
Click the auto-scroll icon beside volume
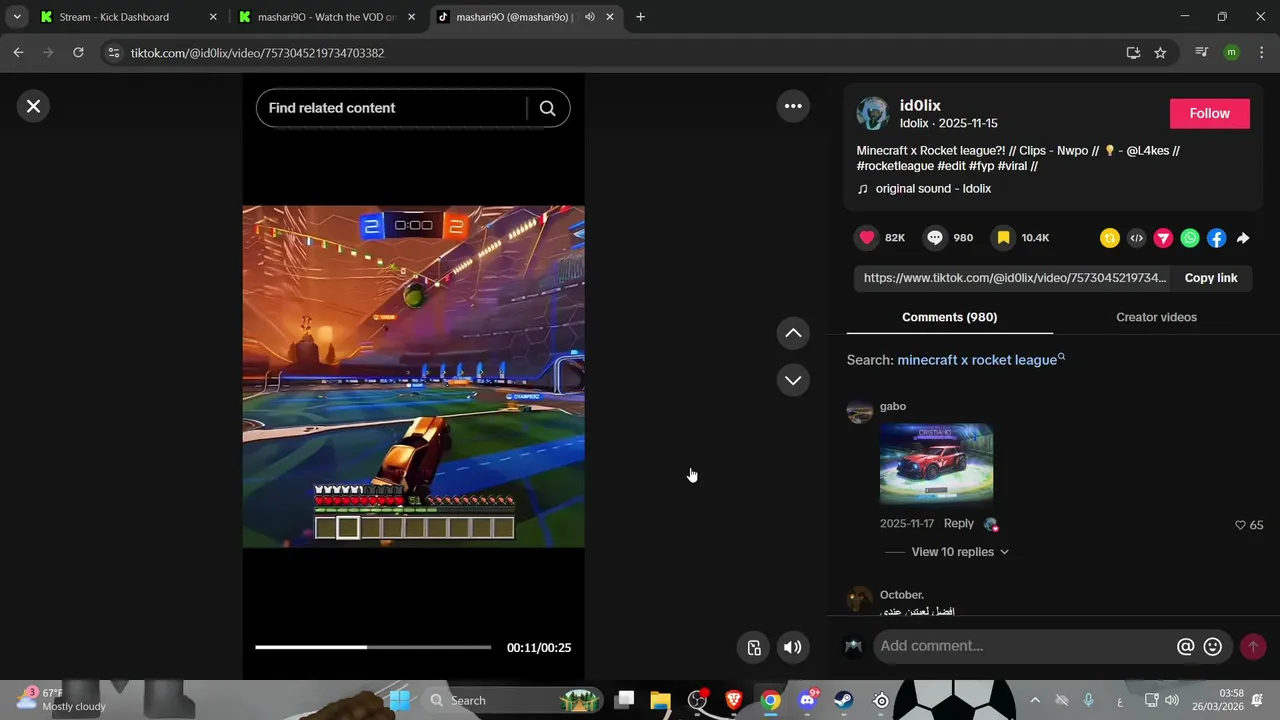[x=755, y=647]
